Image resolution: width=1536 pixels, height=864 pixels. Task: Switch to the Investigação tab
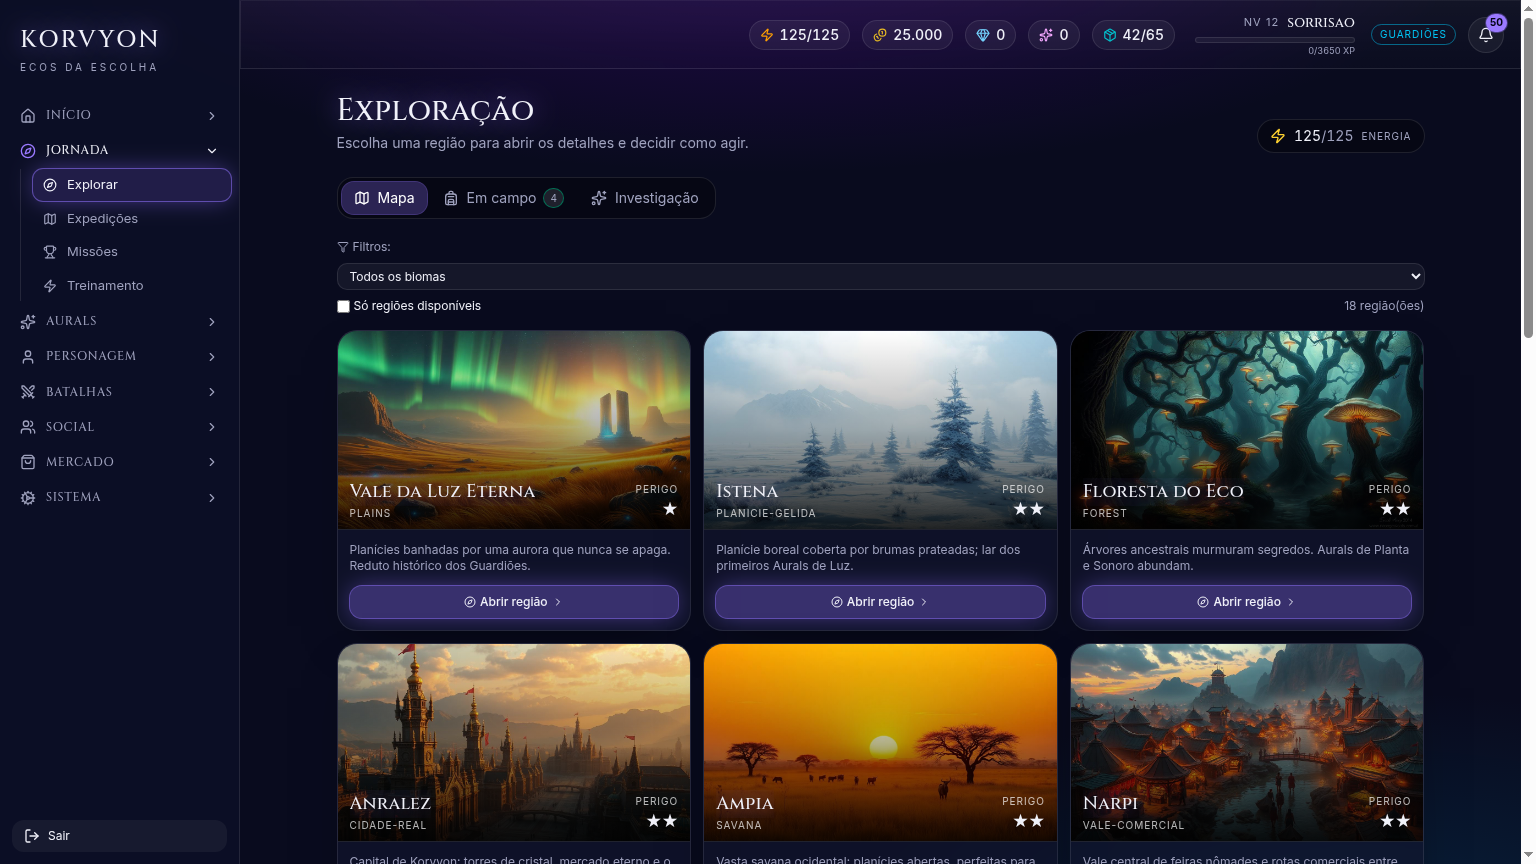pos(645,198)
